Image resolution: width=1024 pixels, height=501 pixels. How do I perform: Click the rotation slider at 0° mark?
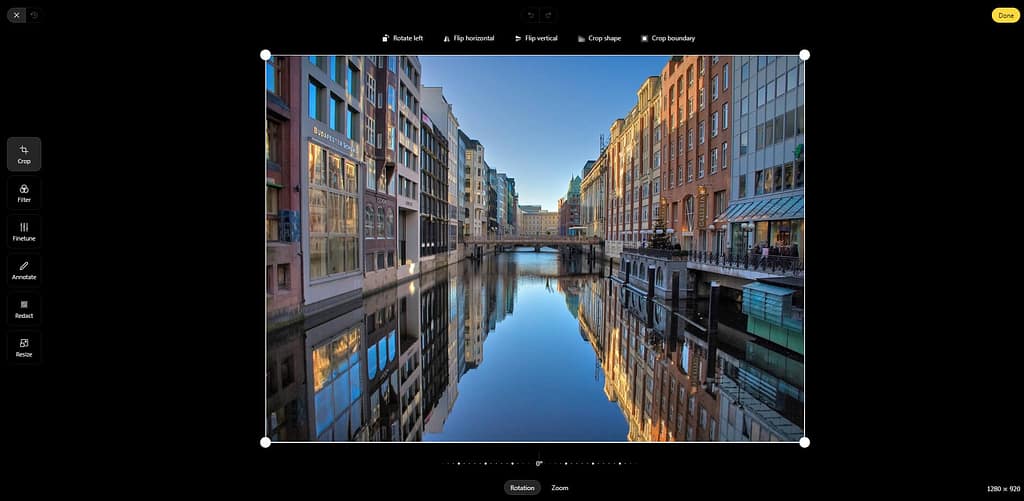[x=539, y=463]
